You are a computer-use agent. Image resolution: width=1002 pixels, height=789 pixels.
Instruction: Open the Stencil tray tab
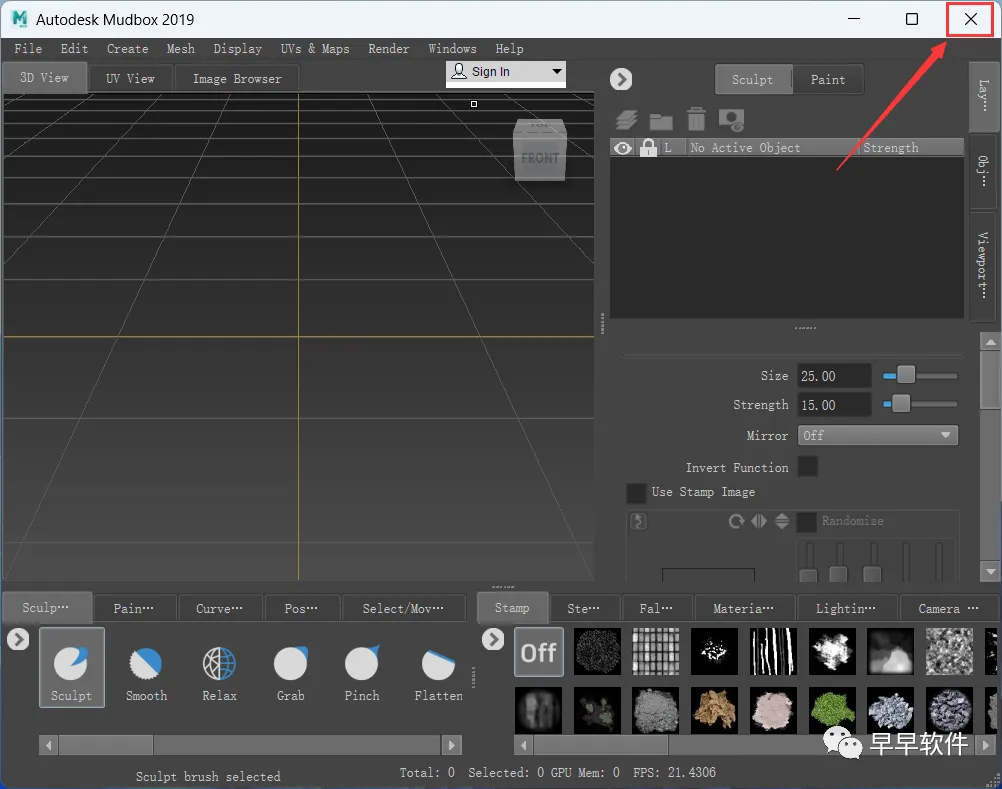(584, 609)
